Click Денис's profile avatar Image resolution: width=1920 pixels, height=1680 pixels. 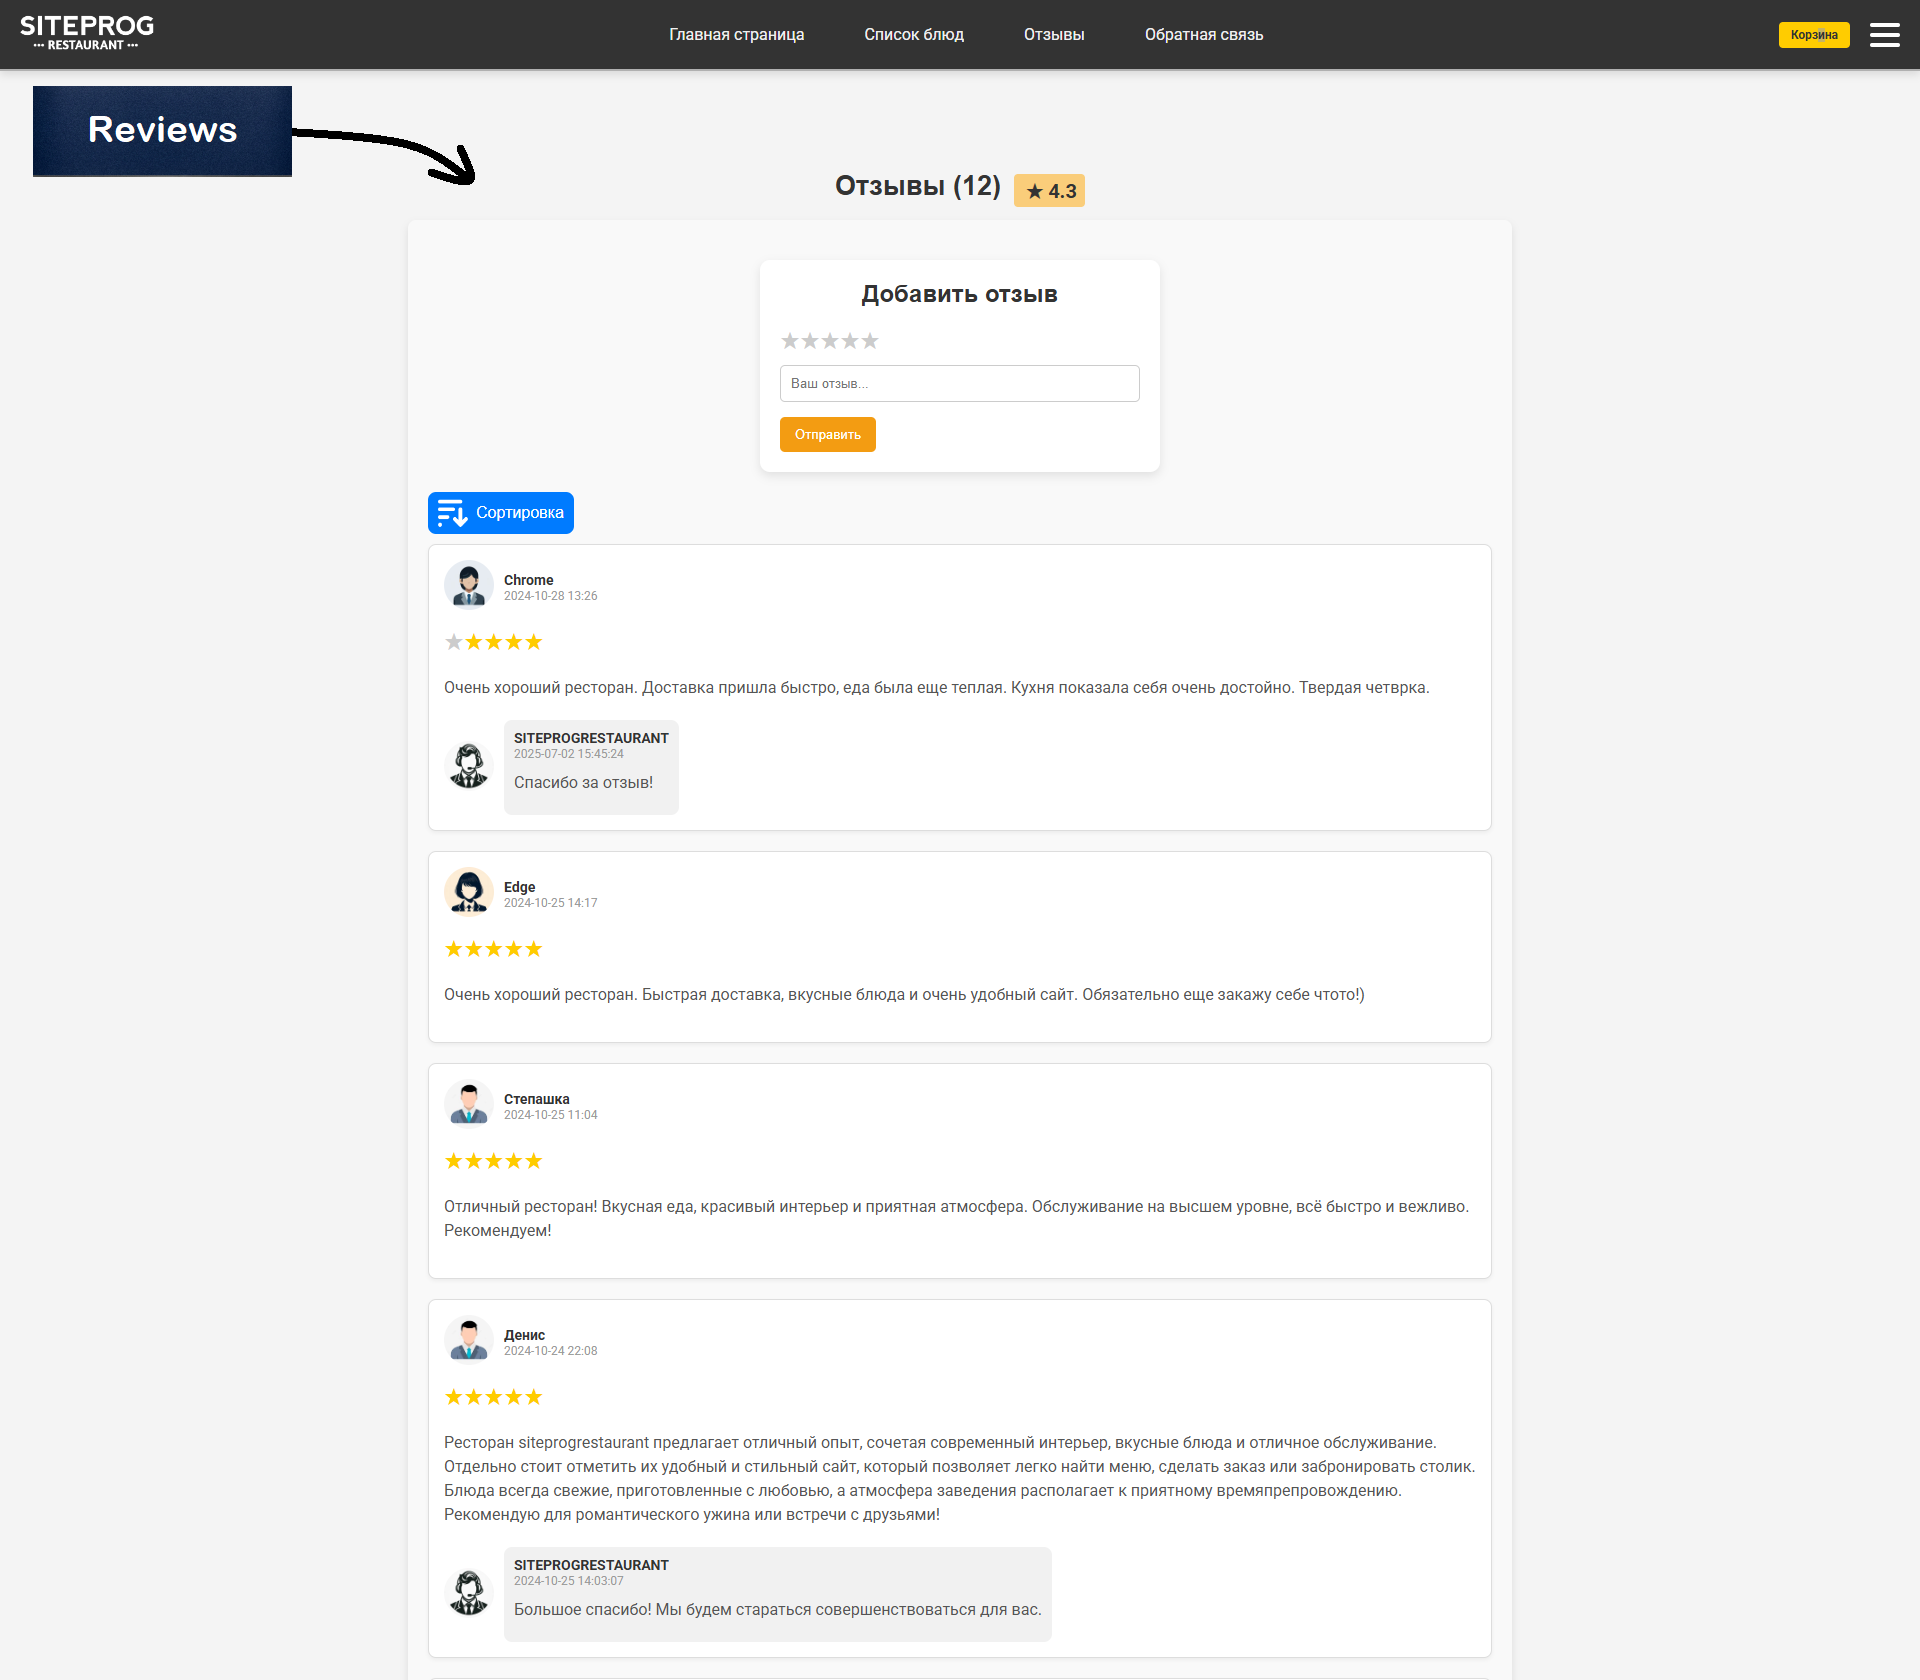point(468,1341)
